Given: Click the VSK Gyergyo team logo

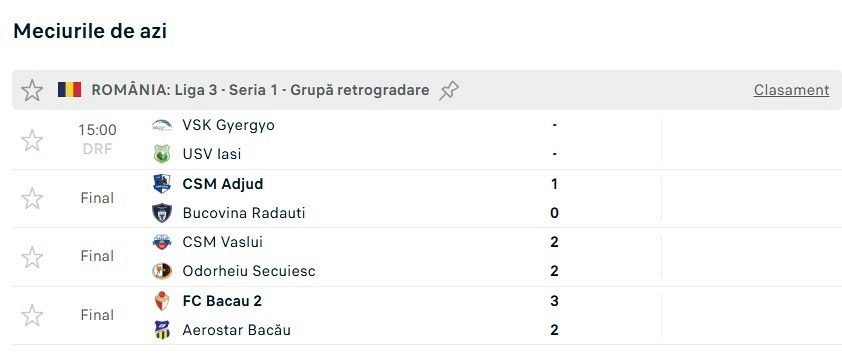Looking at the screenshot, I should click(x=162, y=125).
